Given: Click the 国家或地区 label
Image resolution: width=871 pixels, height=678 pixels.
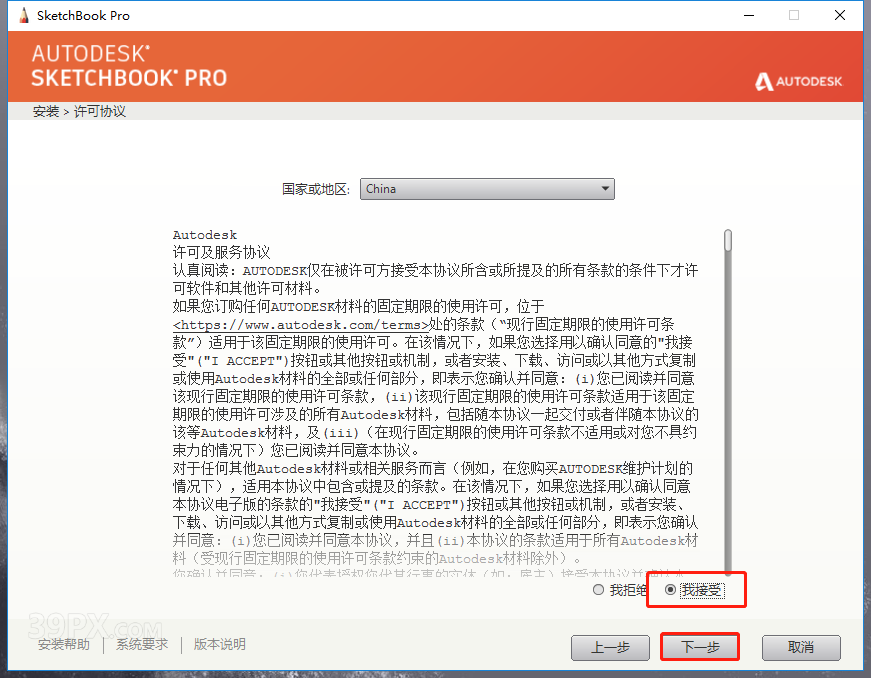Looking at the screenshot, I should tap(316, 189).
